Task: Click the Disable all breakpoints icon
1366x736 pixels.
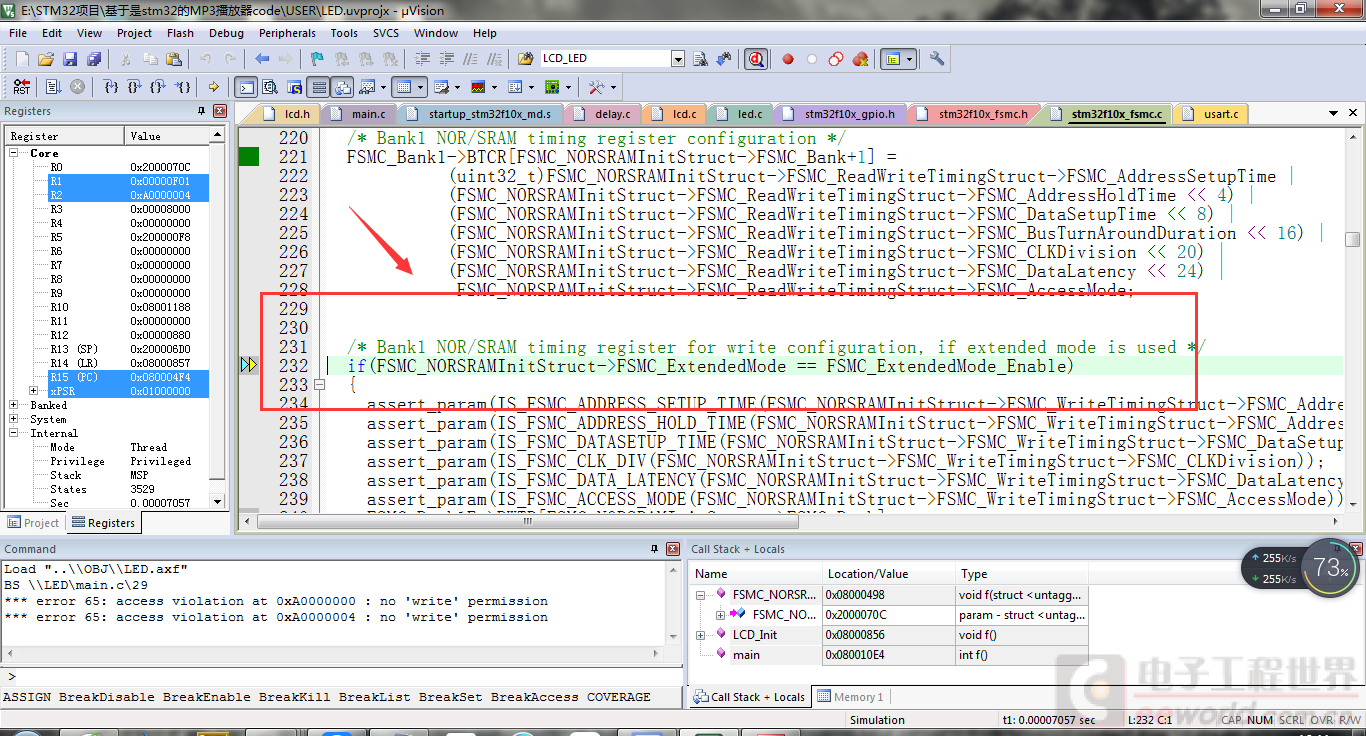Action: coord(836,59)
